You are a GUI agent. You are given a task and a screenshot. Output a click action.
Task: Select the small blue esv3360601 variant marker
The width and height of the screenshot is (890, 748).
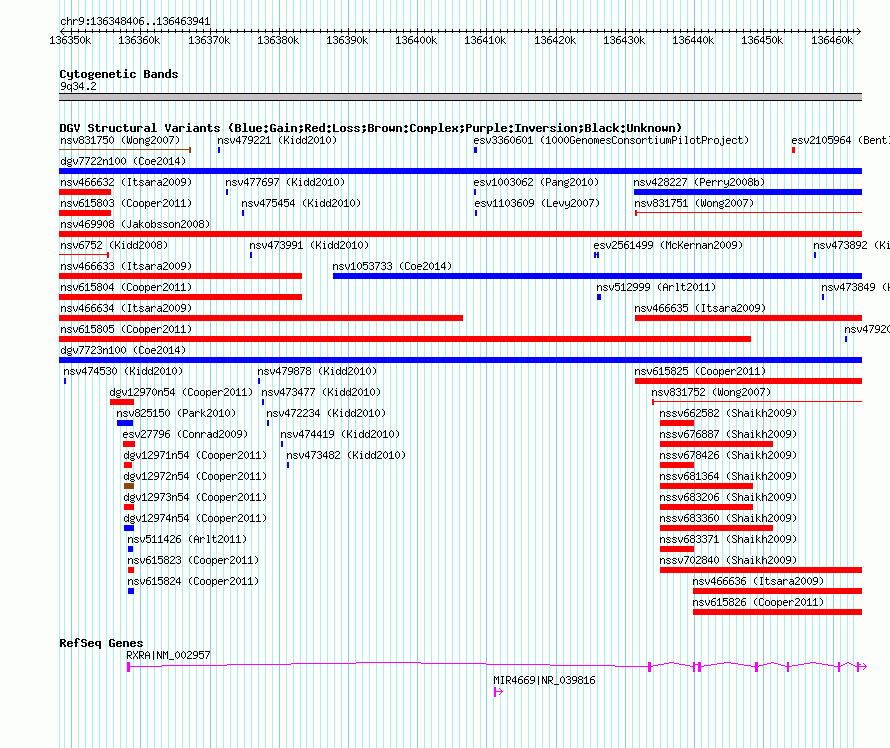(475, 150)
